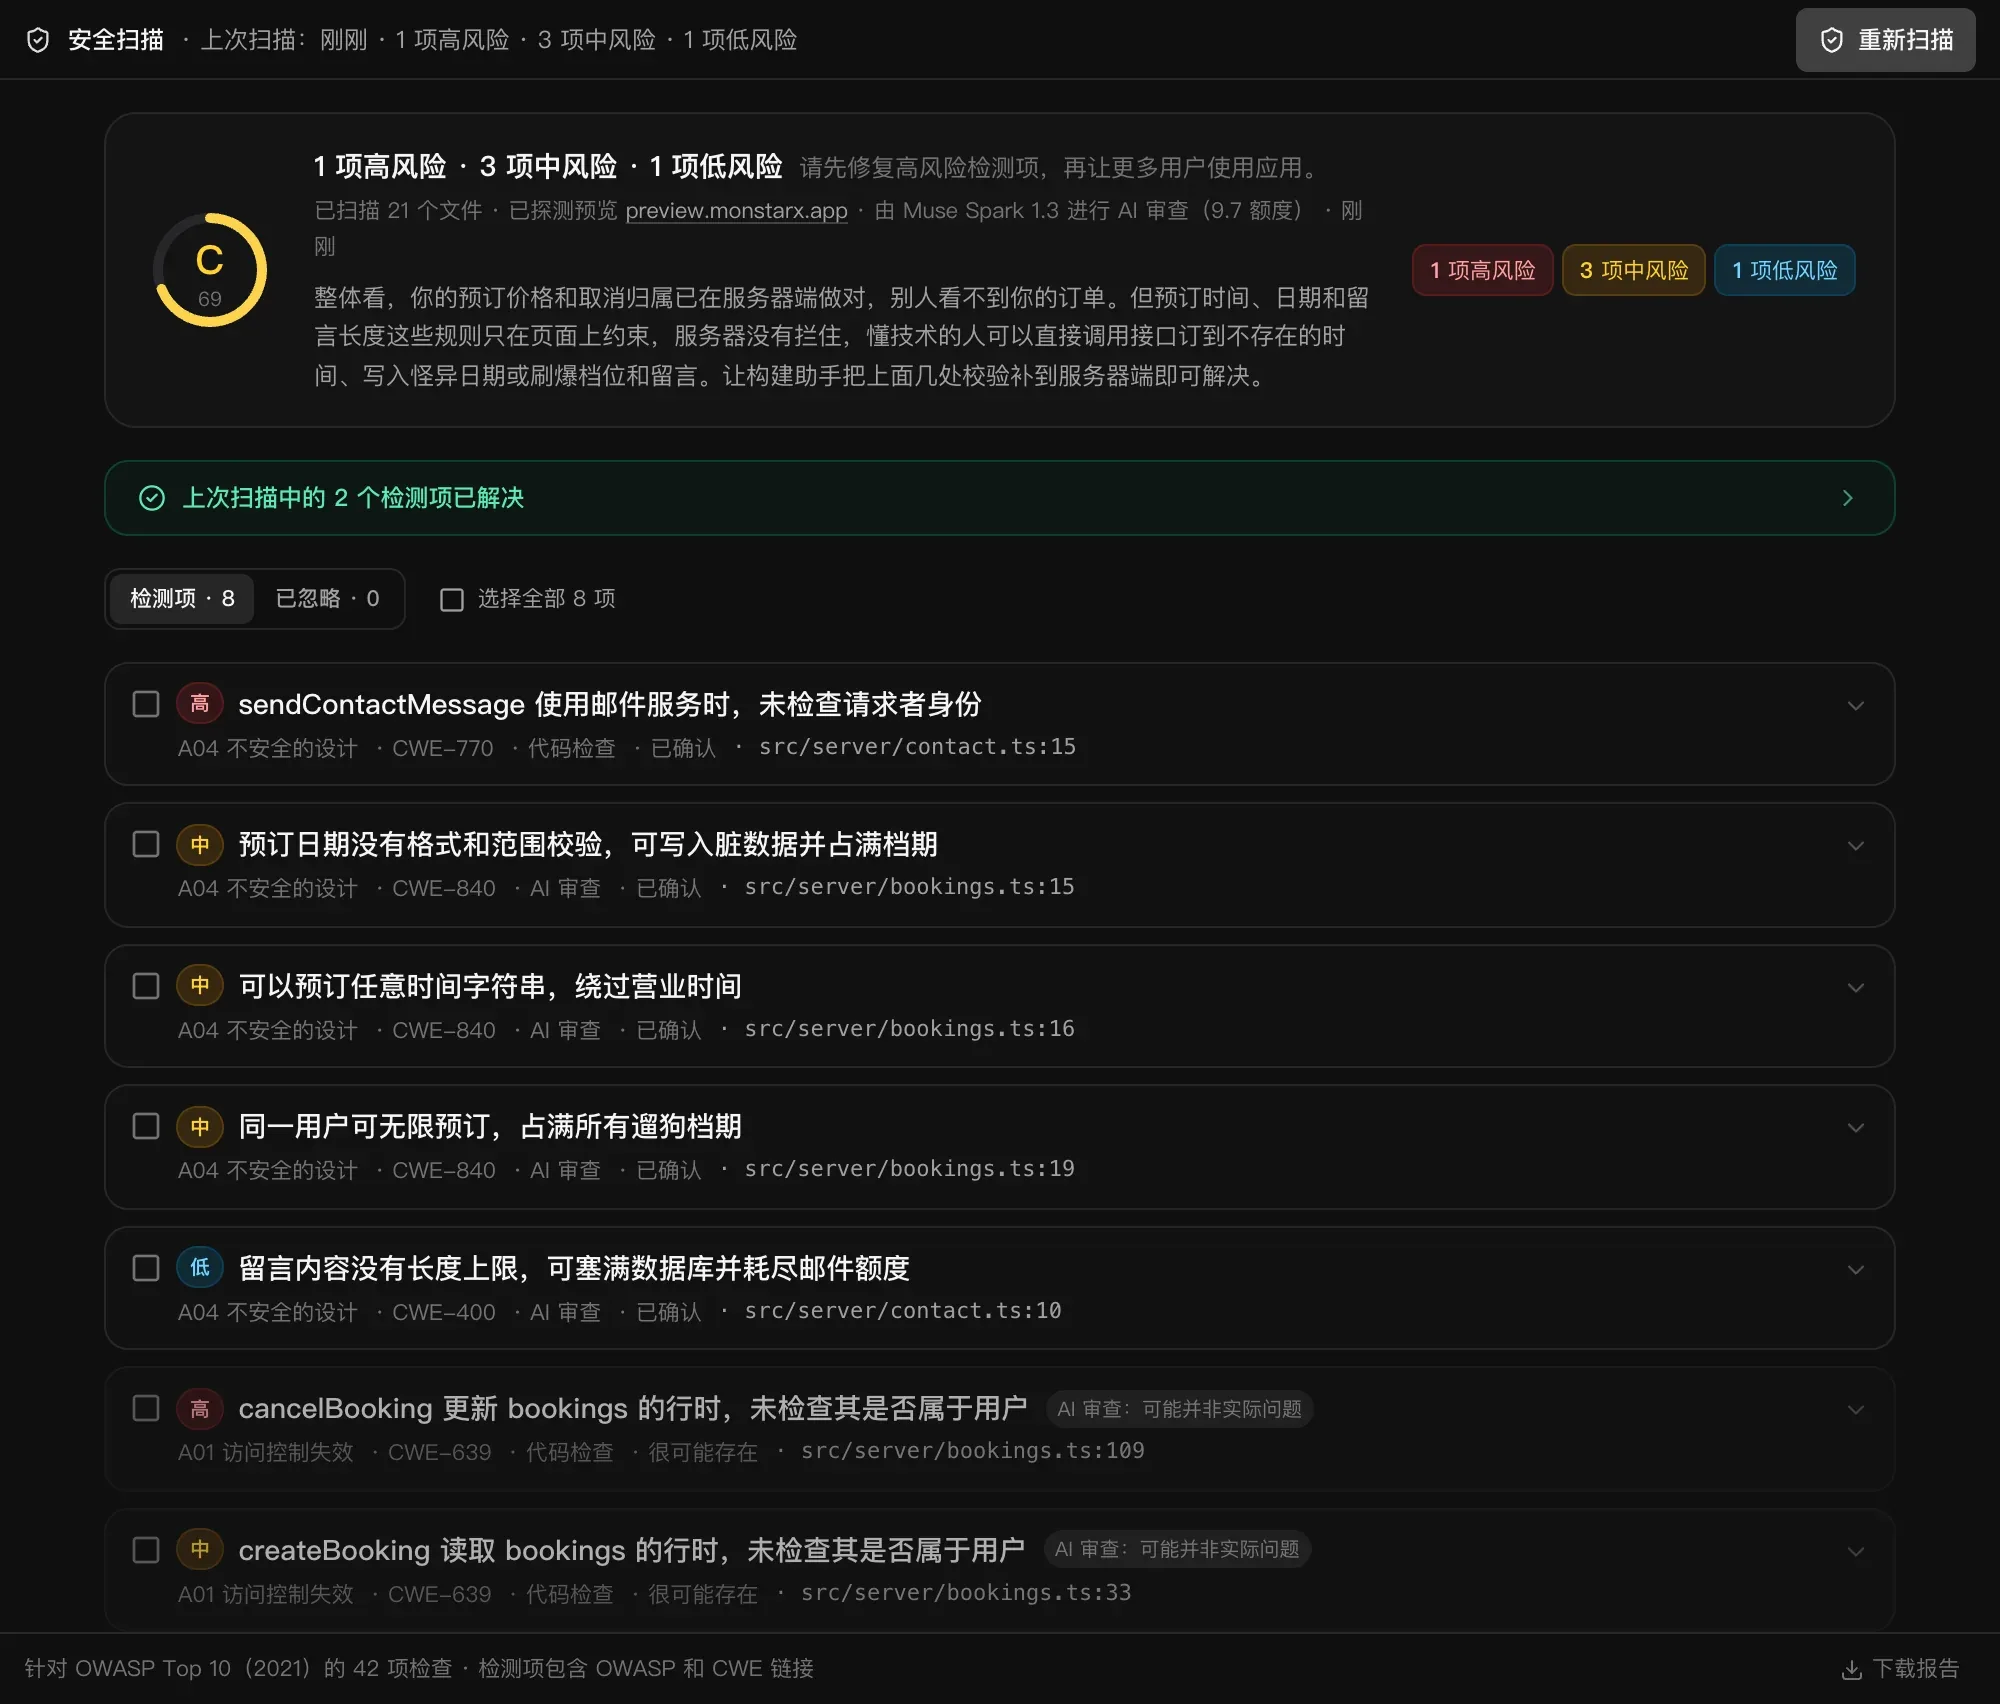2000x1704 pixels.
Task: Switch to the 已忽略 · 0 tab
Action: click(x=327, y=599)
